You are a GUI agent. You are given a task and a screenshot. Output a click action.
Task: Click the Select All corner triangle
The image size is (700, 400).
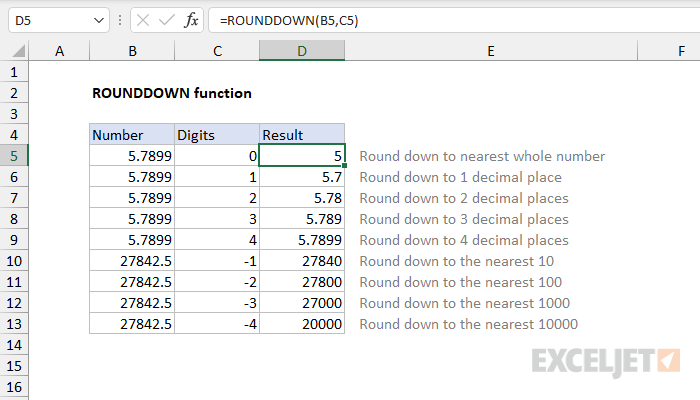[18, 51]
